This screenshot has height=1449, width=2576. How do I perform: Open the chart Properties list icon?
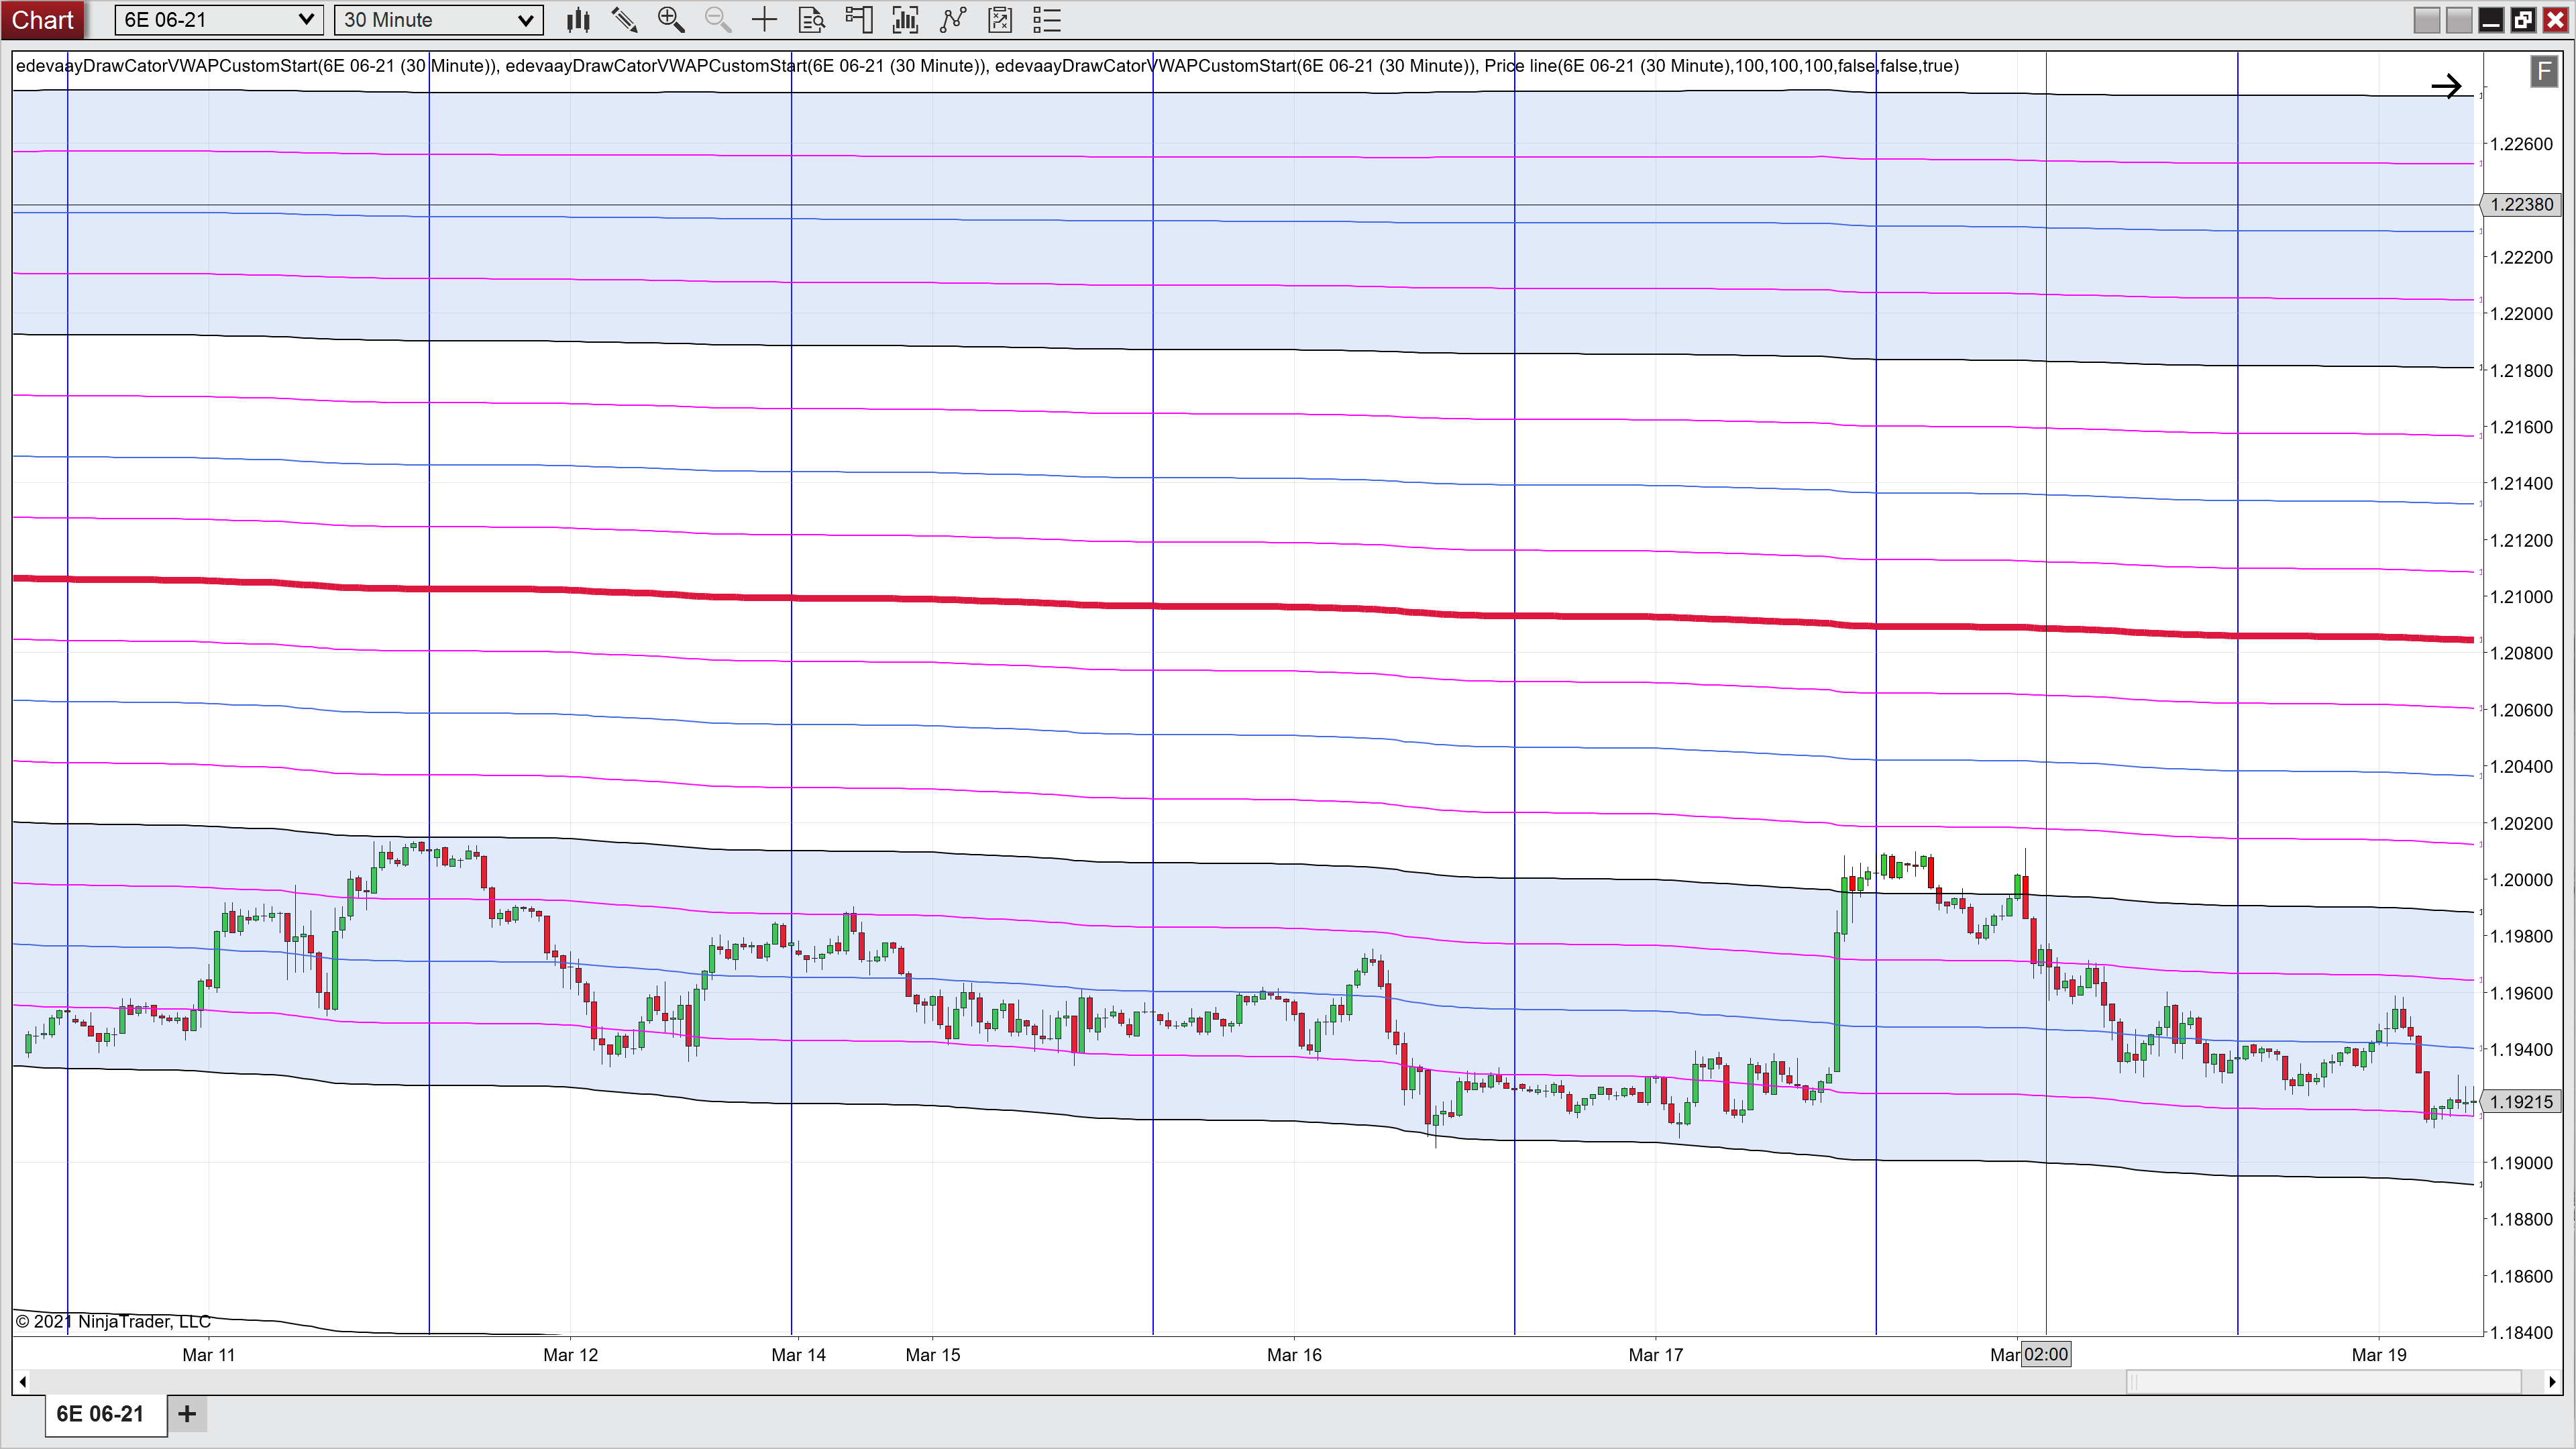(1047, 20)
